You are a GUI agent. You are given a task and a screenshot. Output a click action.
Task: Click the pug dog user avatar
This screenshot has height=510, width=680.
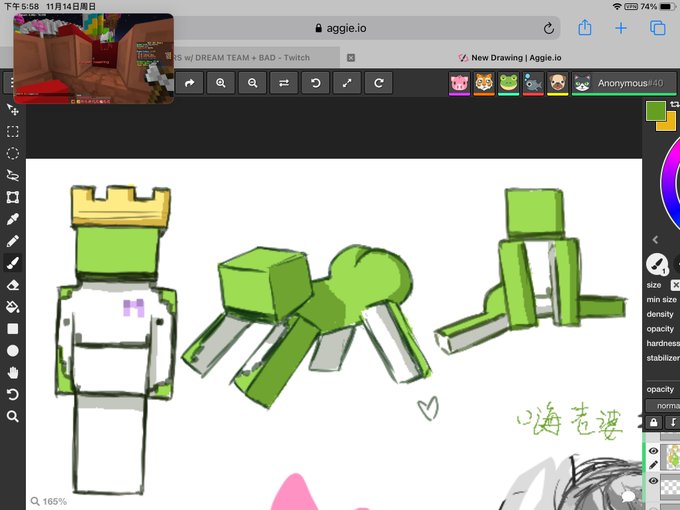point(558,83)
